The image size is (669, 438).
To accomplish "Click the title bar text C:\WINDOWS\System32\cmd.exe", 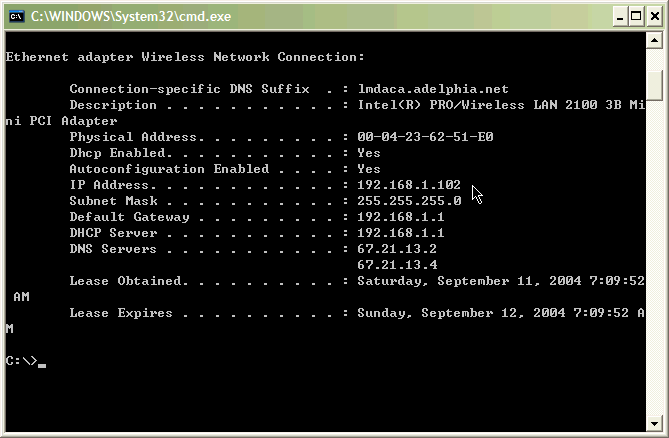I will click(131, 16).
